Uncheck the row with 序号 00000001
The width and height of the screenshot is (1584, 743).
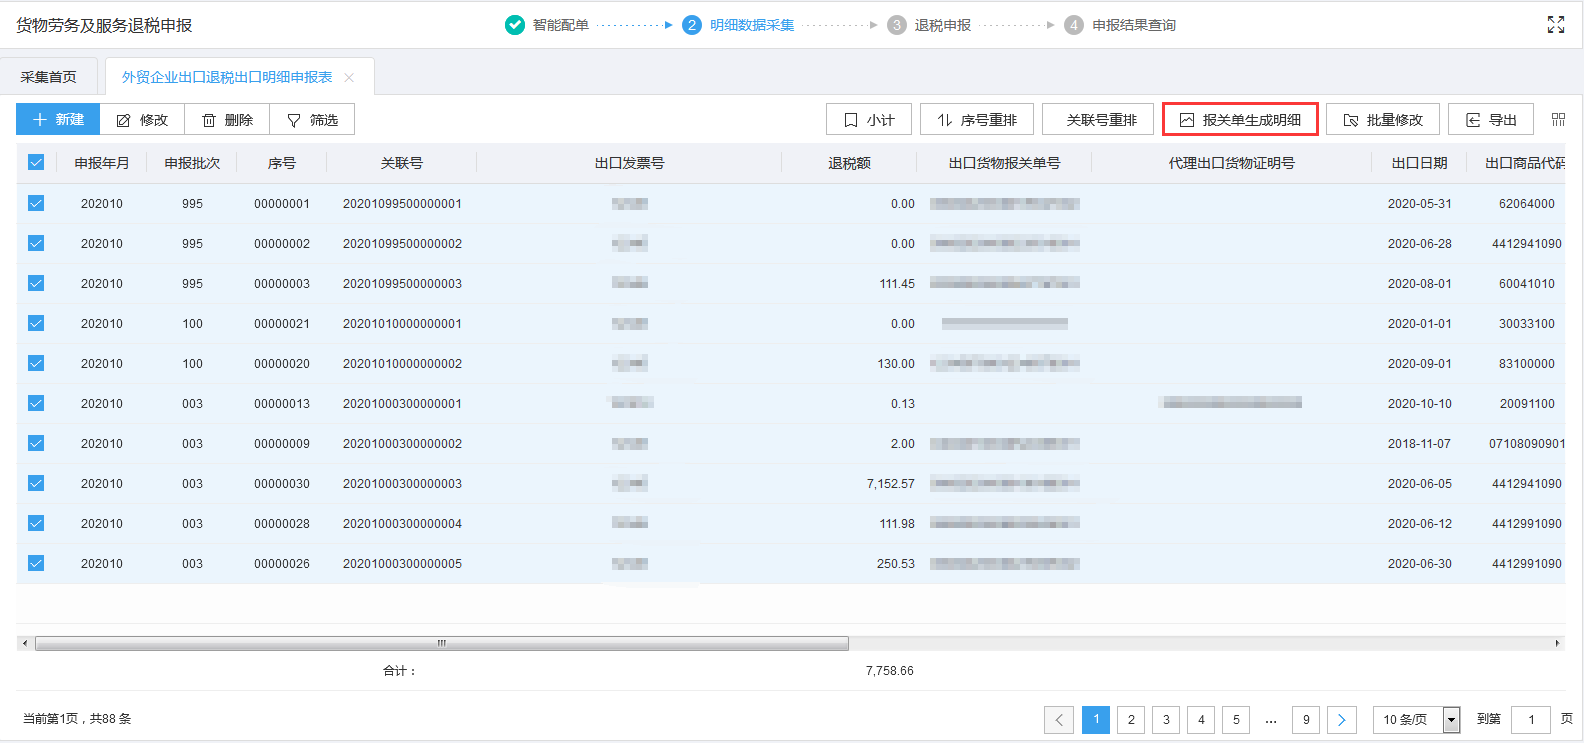(36, 203)
